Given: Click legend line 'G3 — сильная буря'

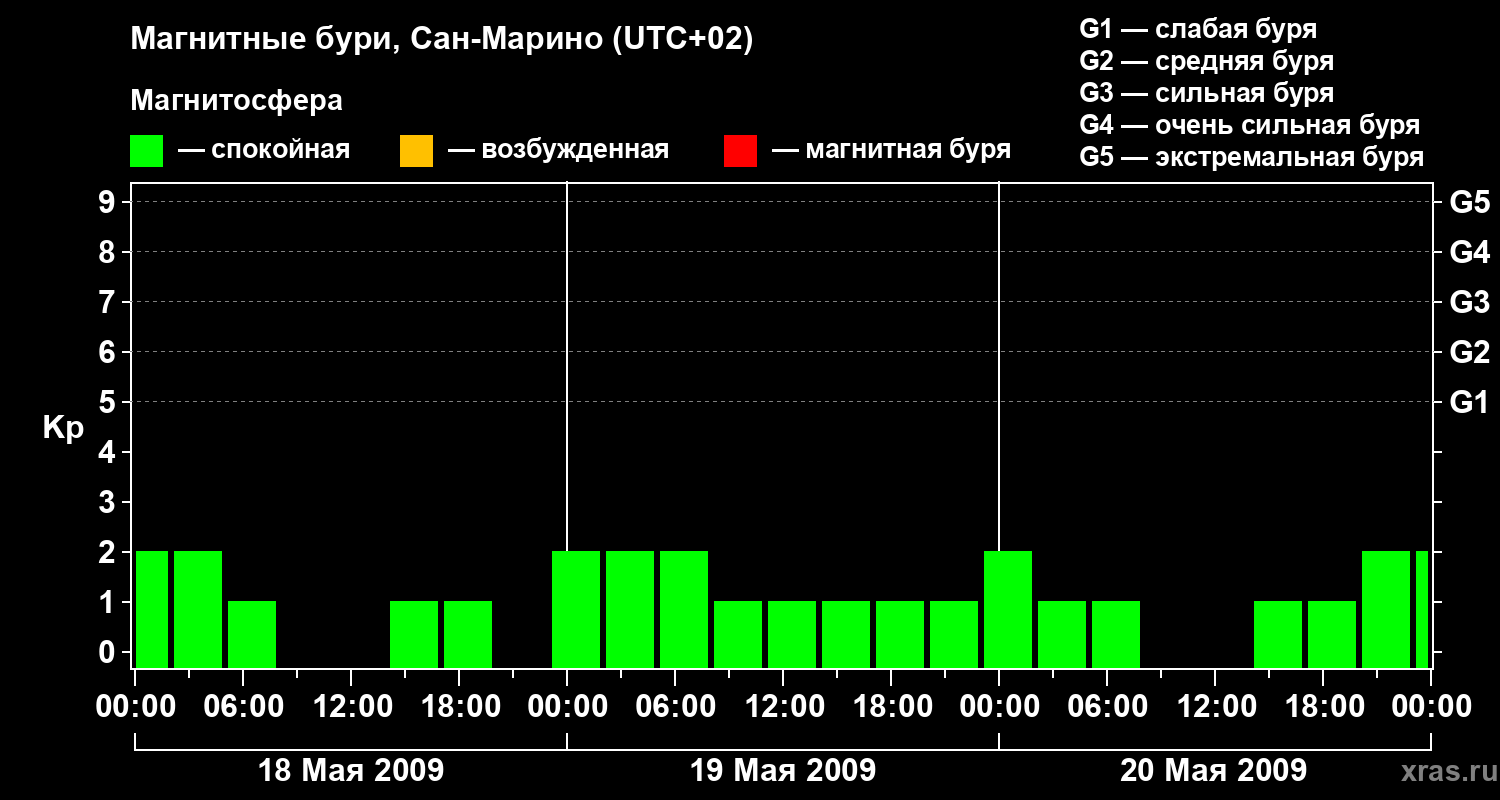Looking at the screenshot, I should pos(1206,93).
